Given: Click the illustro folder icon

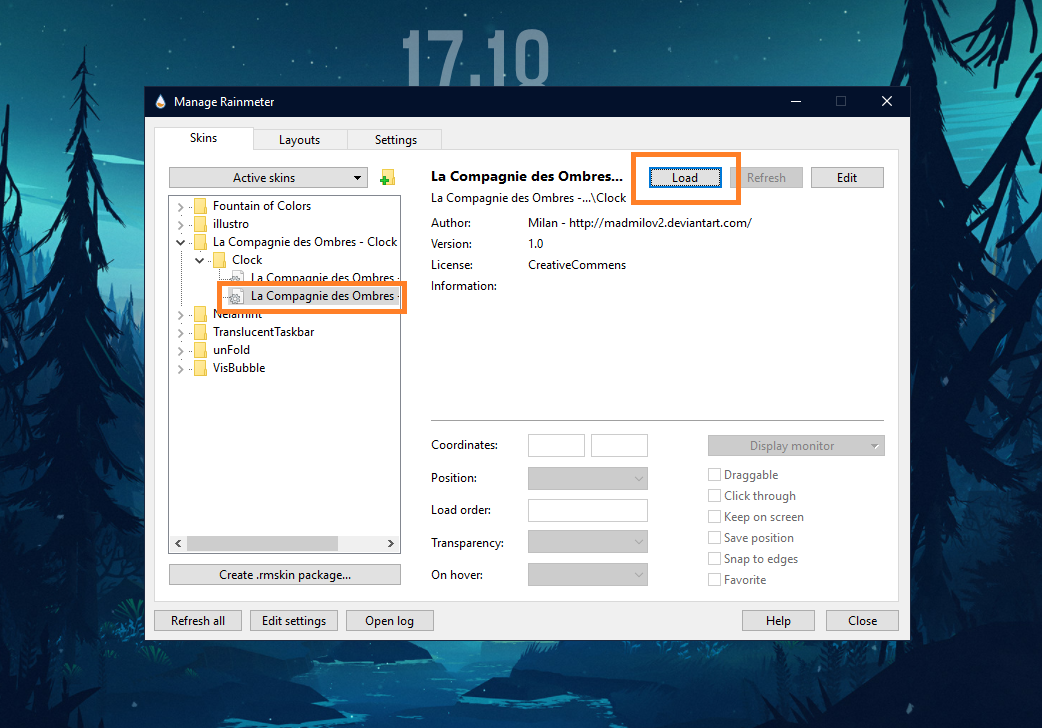Looking at the screenshot, I should [x=200, y=224].
